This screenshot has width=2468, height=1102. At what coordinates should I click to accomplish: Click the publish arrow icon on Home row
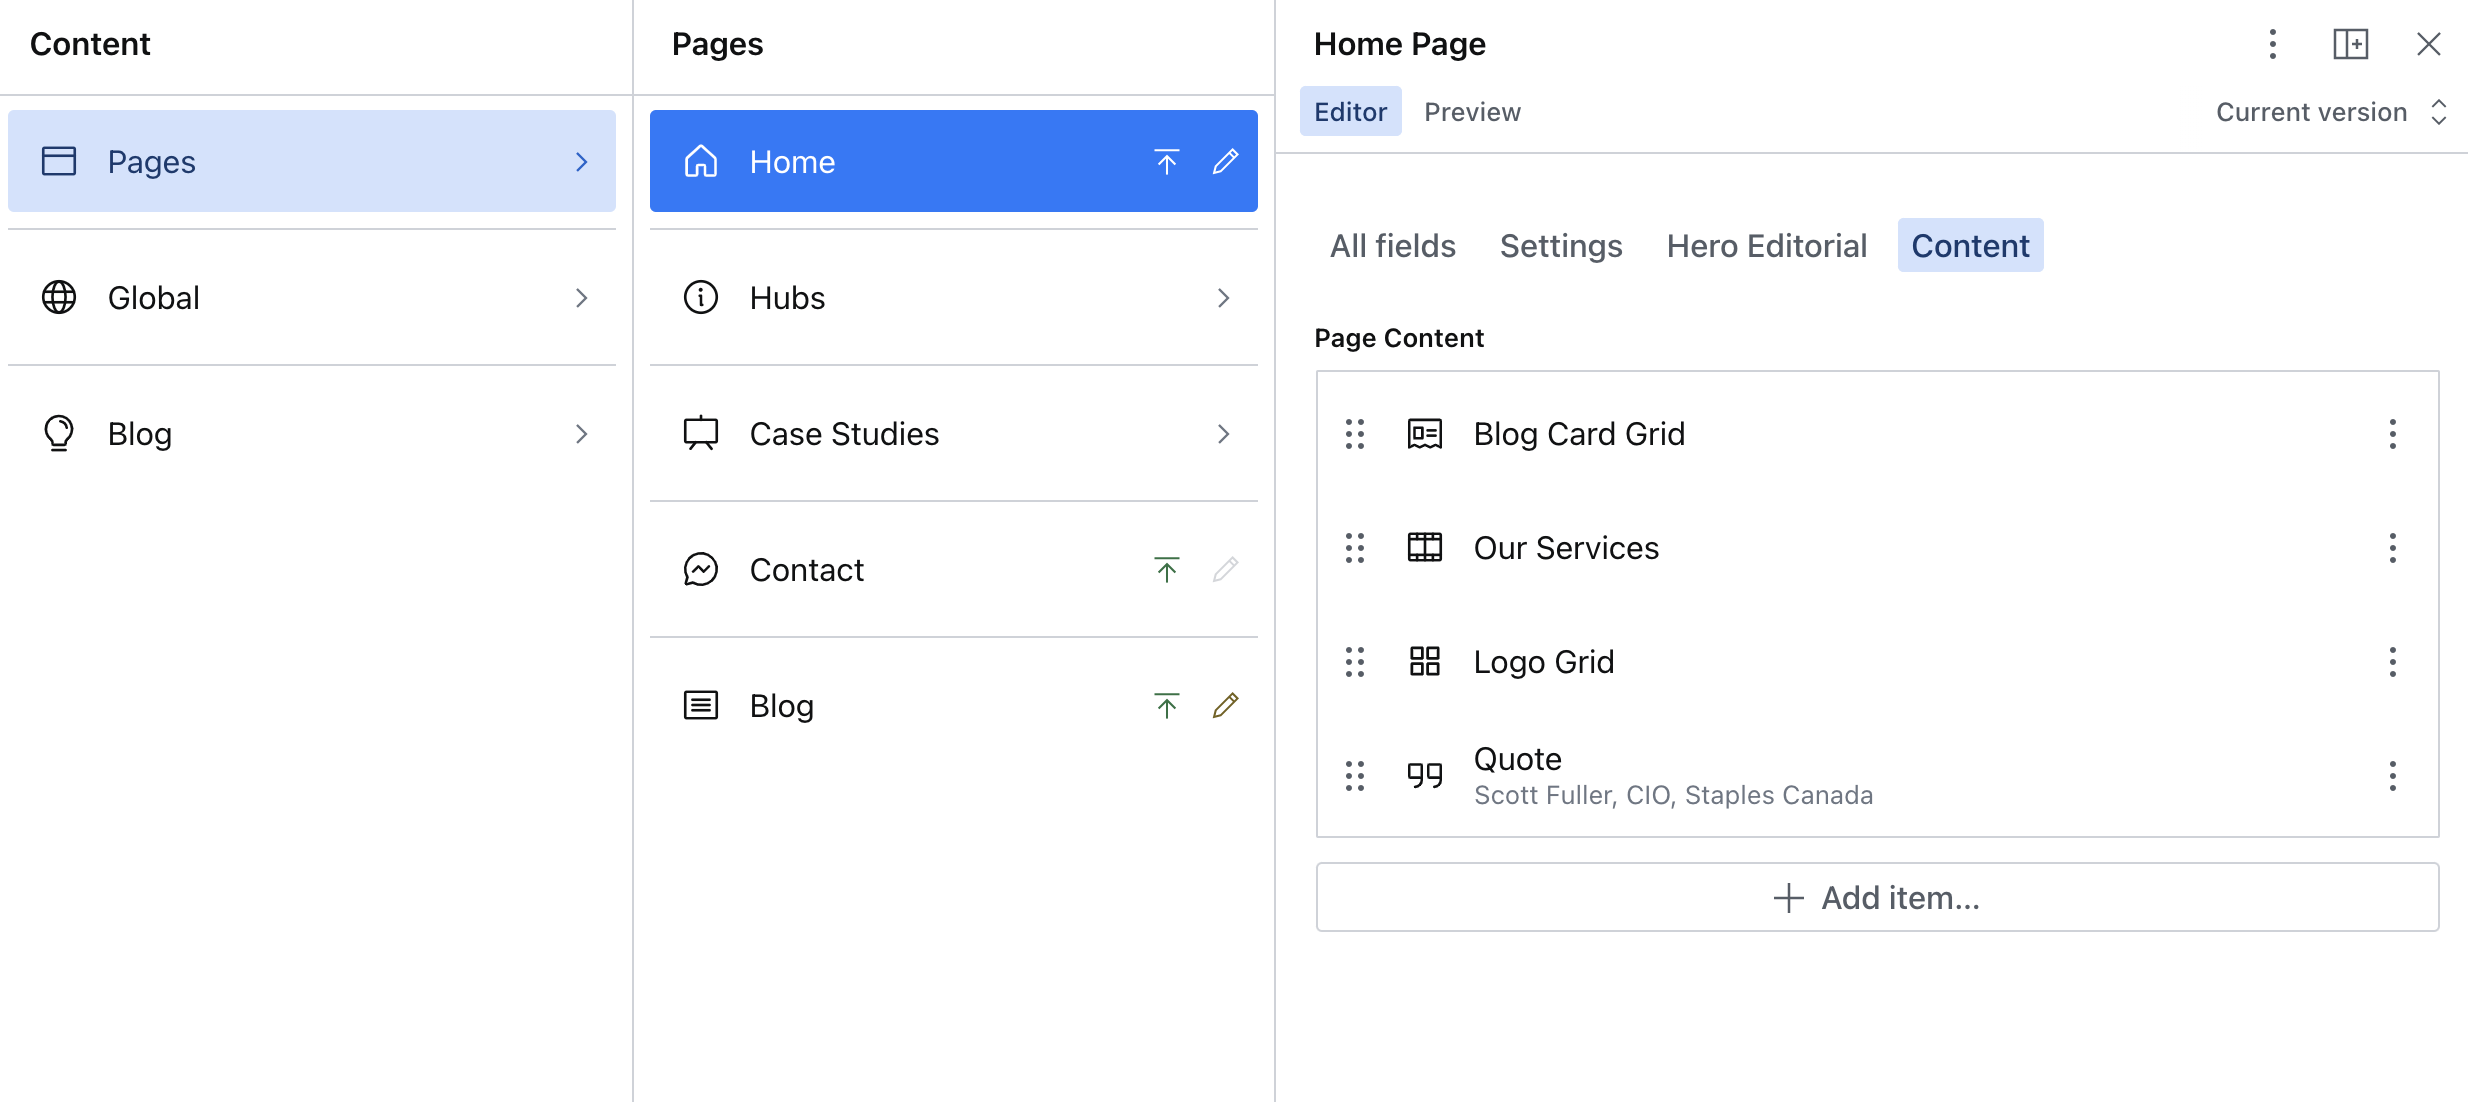1166,161
